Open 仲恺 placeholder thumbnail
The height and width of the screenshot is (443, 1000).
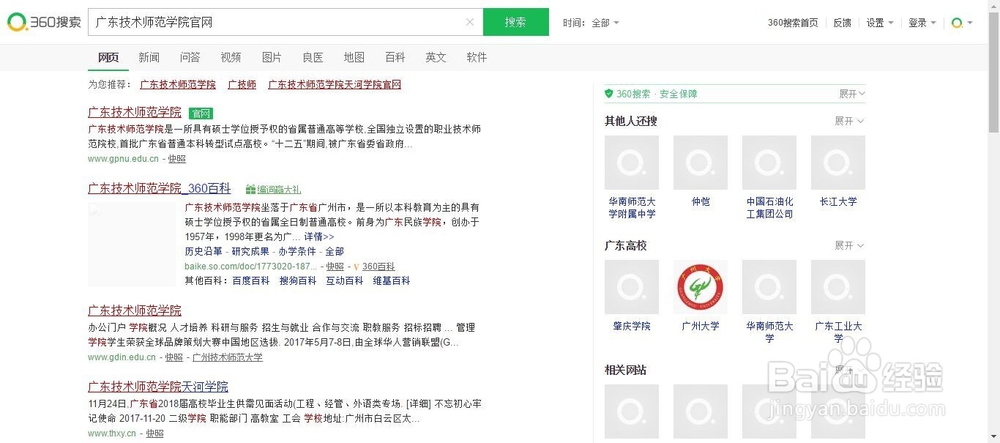pos(700,163)
